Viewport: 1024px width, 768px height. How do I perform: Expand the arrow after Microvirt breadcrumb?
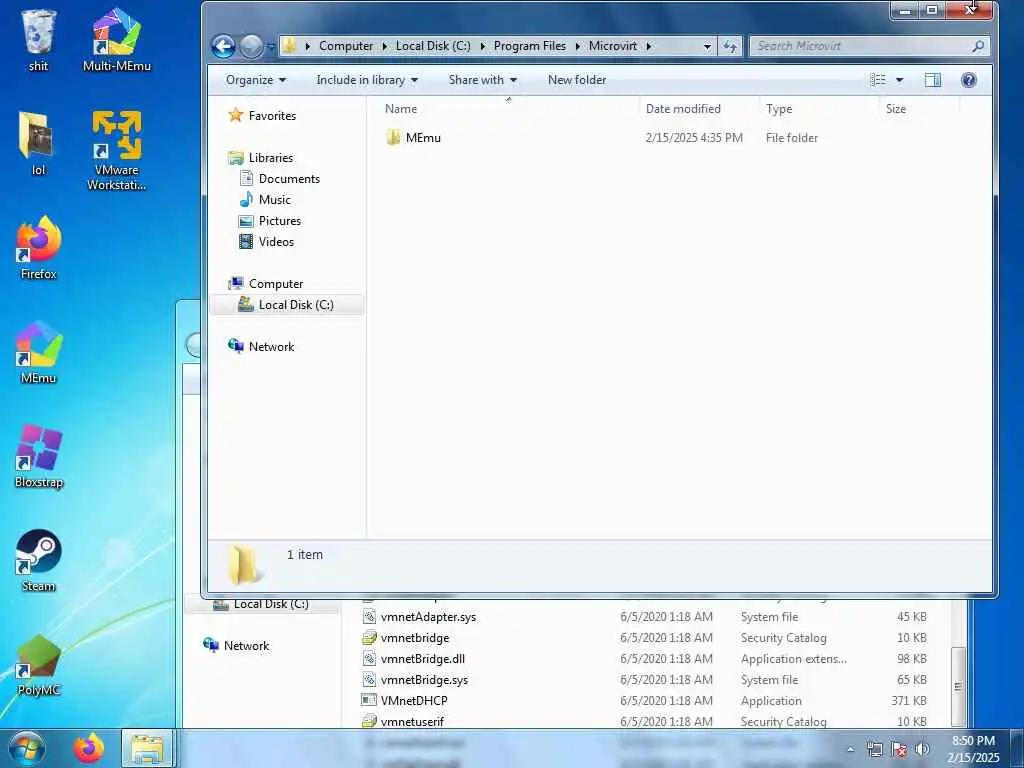[x=648, y=46]
